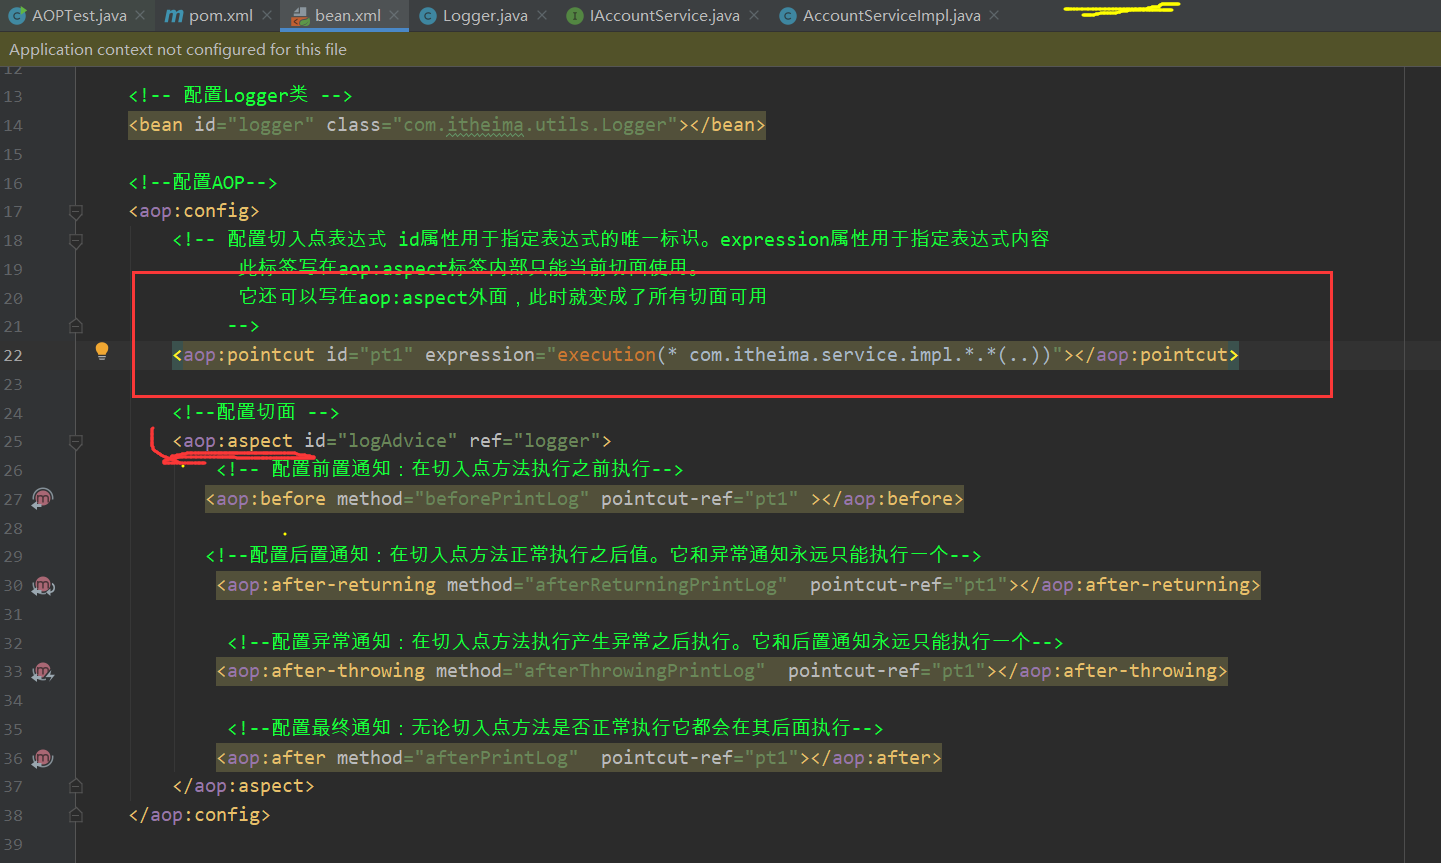Place cursor on <aop:config> opening tag

tap(194, 211)
